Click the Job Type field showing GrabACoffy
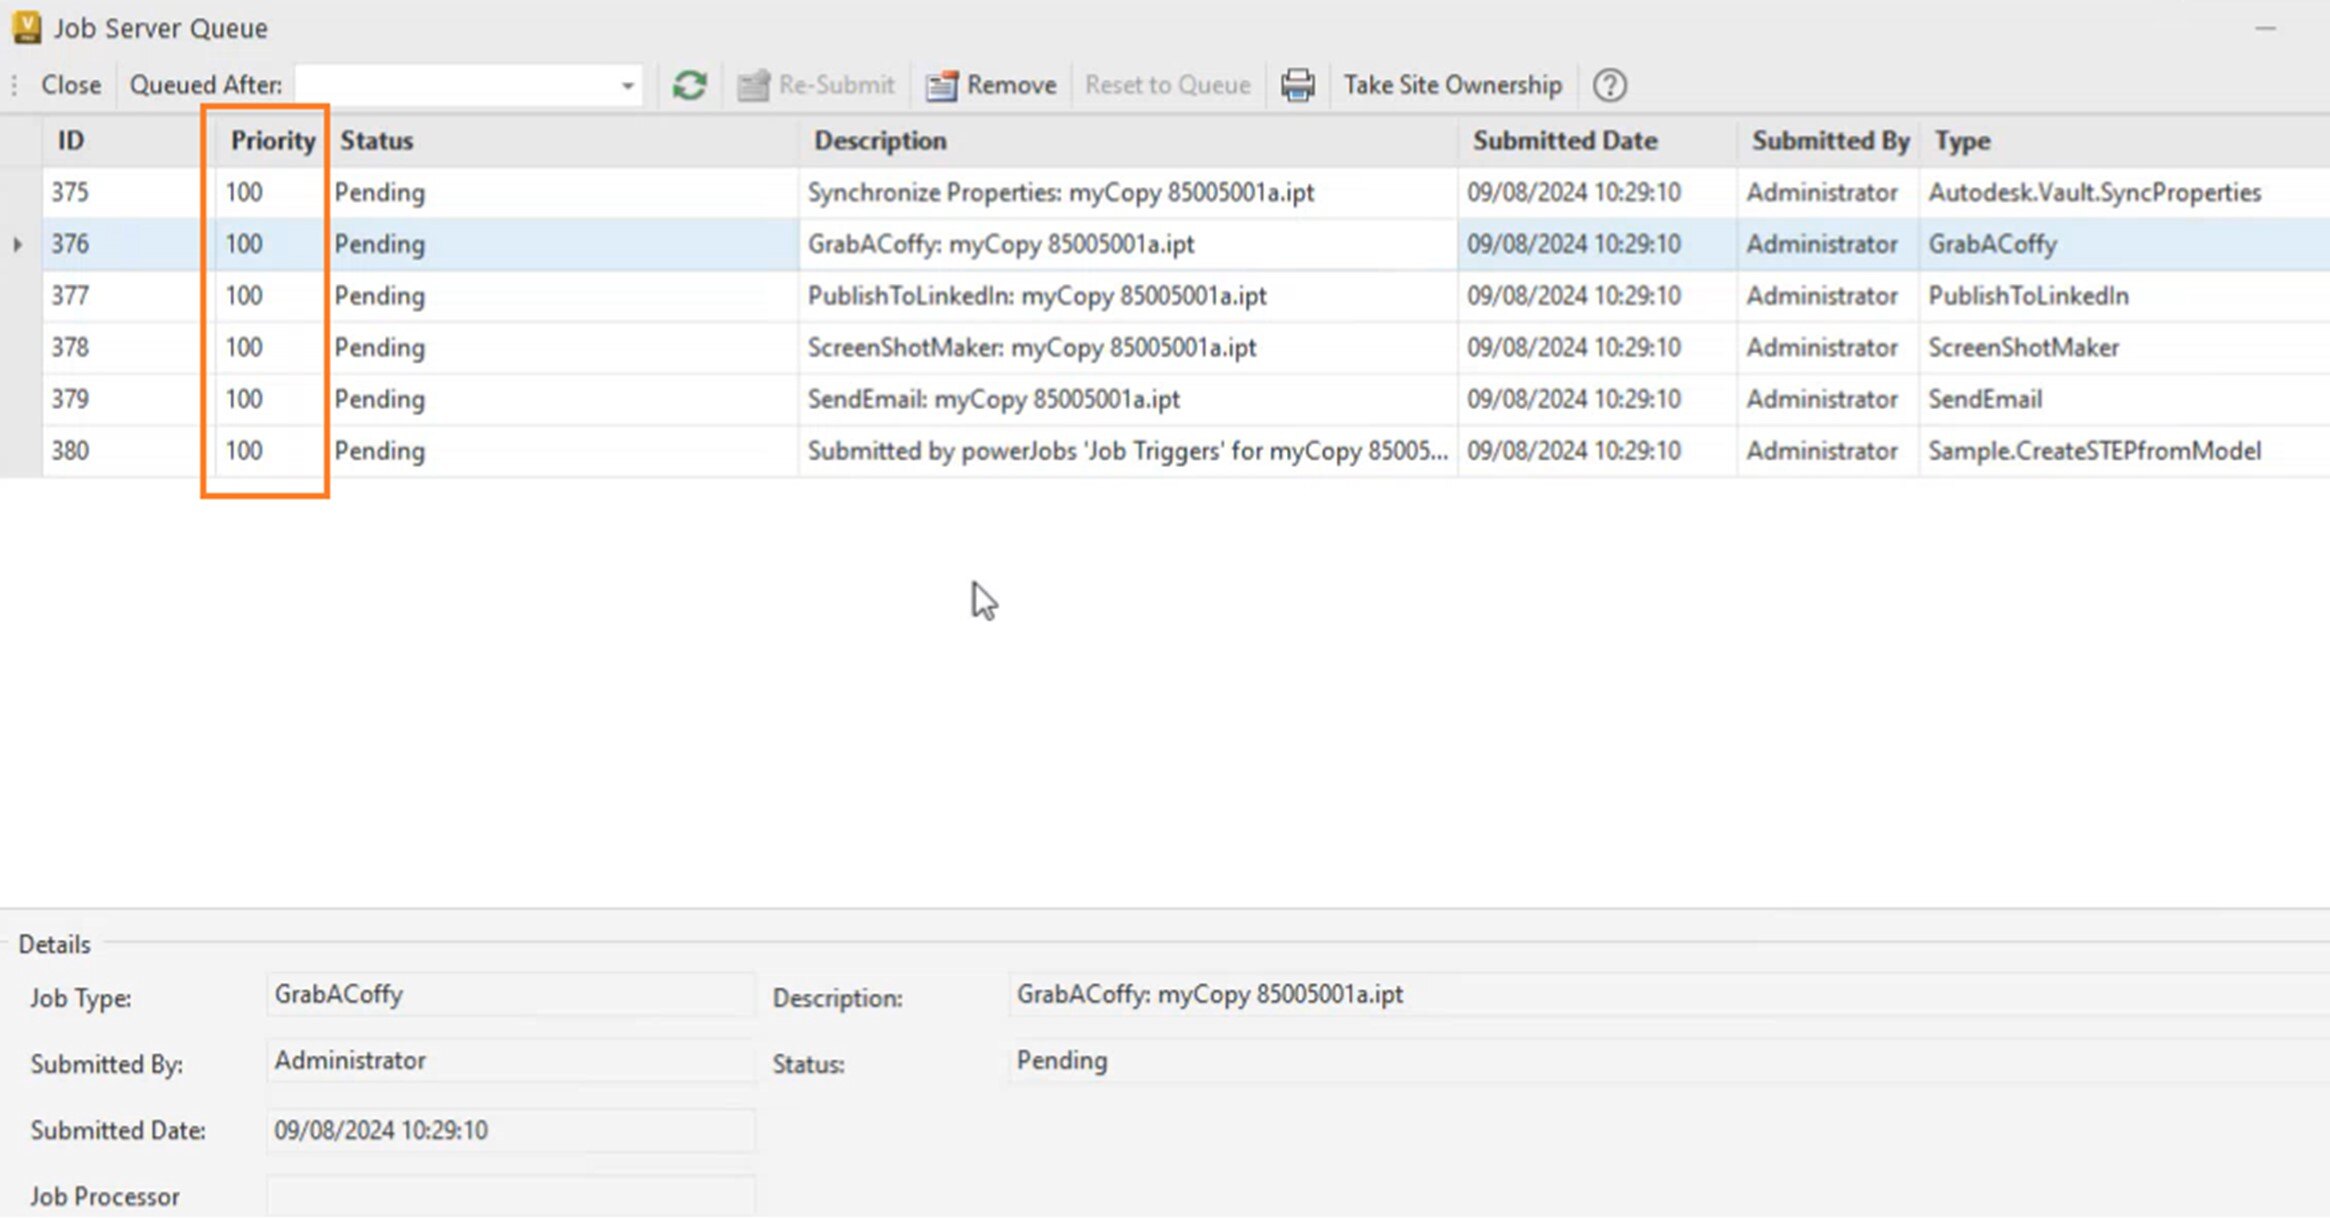This screenshot has width=2330, height=1219. tap(510, 994)
